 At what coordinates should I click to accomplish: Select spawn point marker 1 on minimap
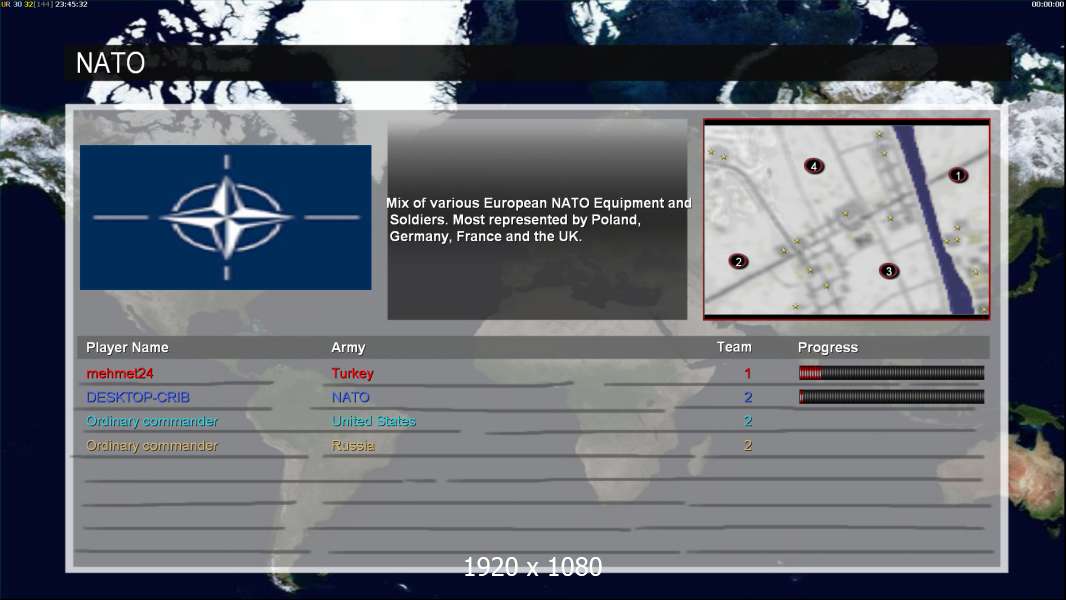tap(958, 175)
